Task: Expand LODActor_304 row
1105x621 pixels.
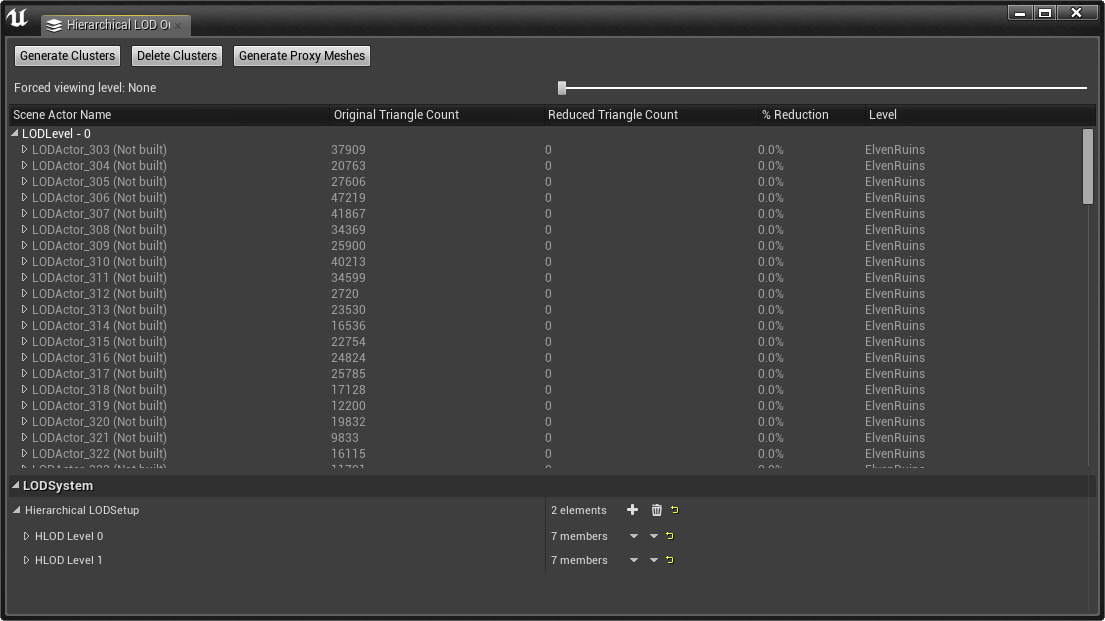Action: point(25,166)
